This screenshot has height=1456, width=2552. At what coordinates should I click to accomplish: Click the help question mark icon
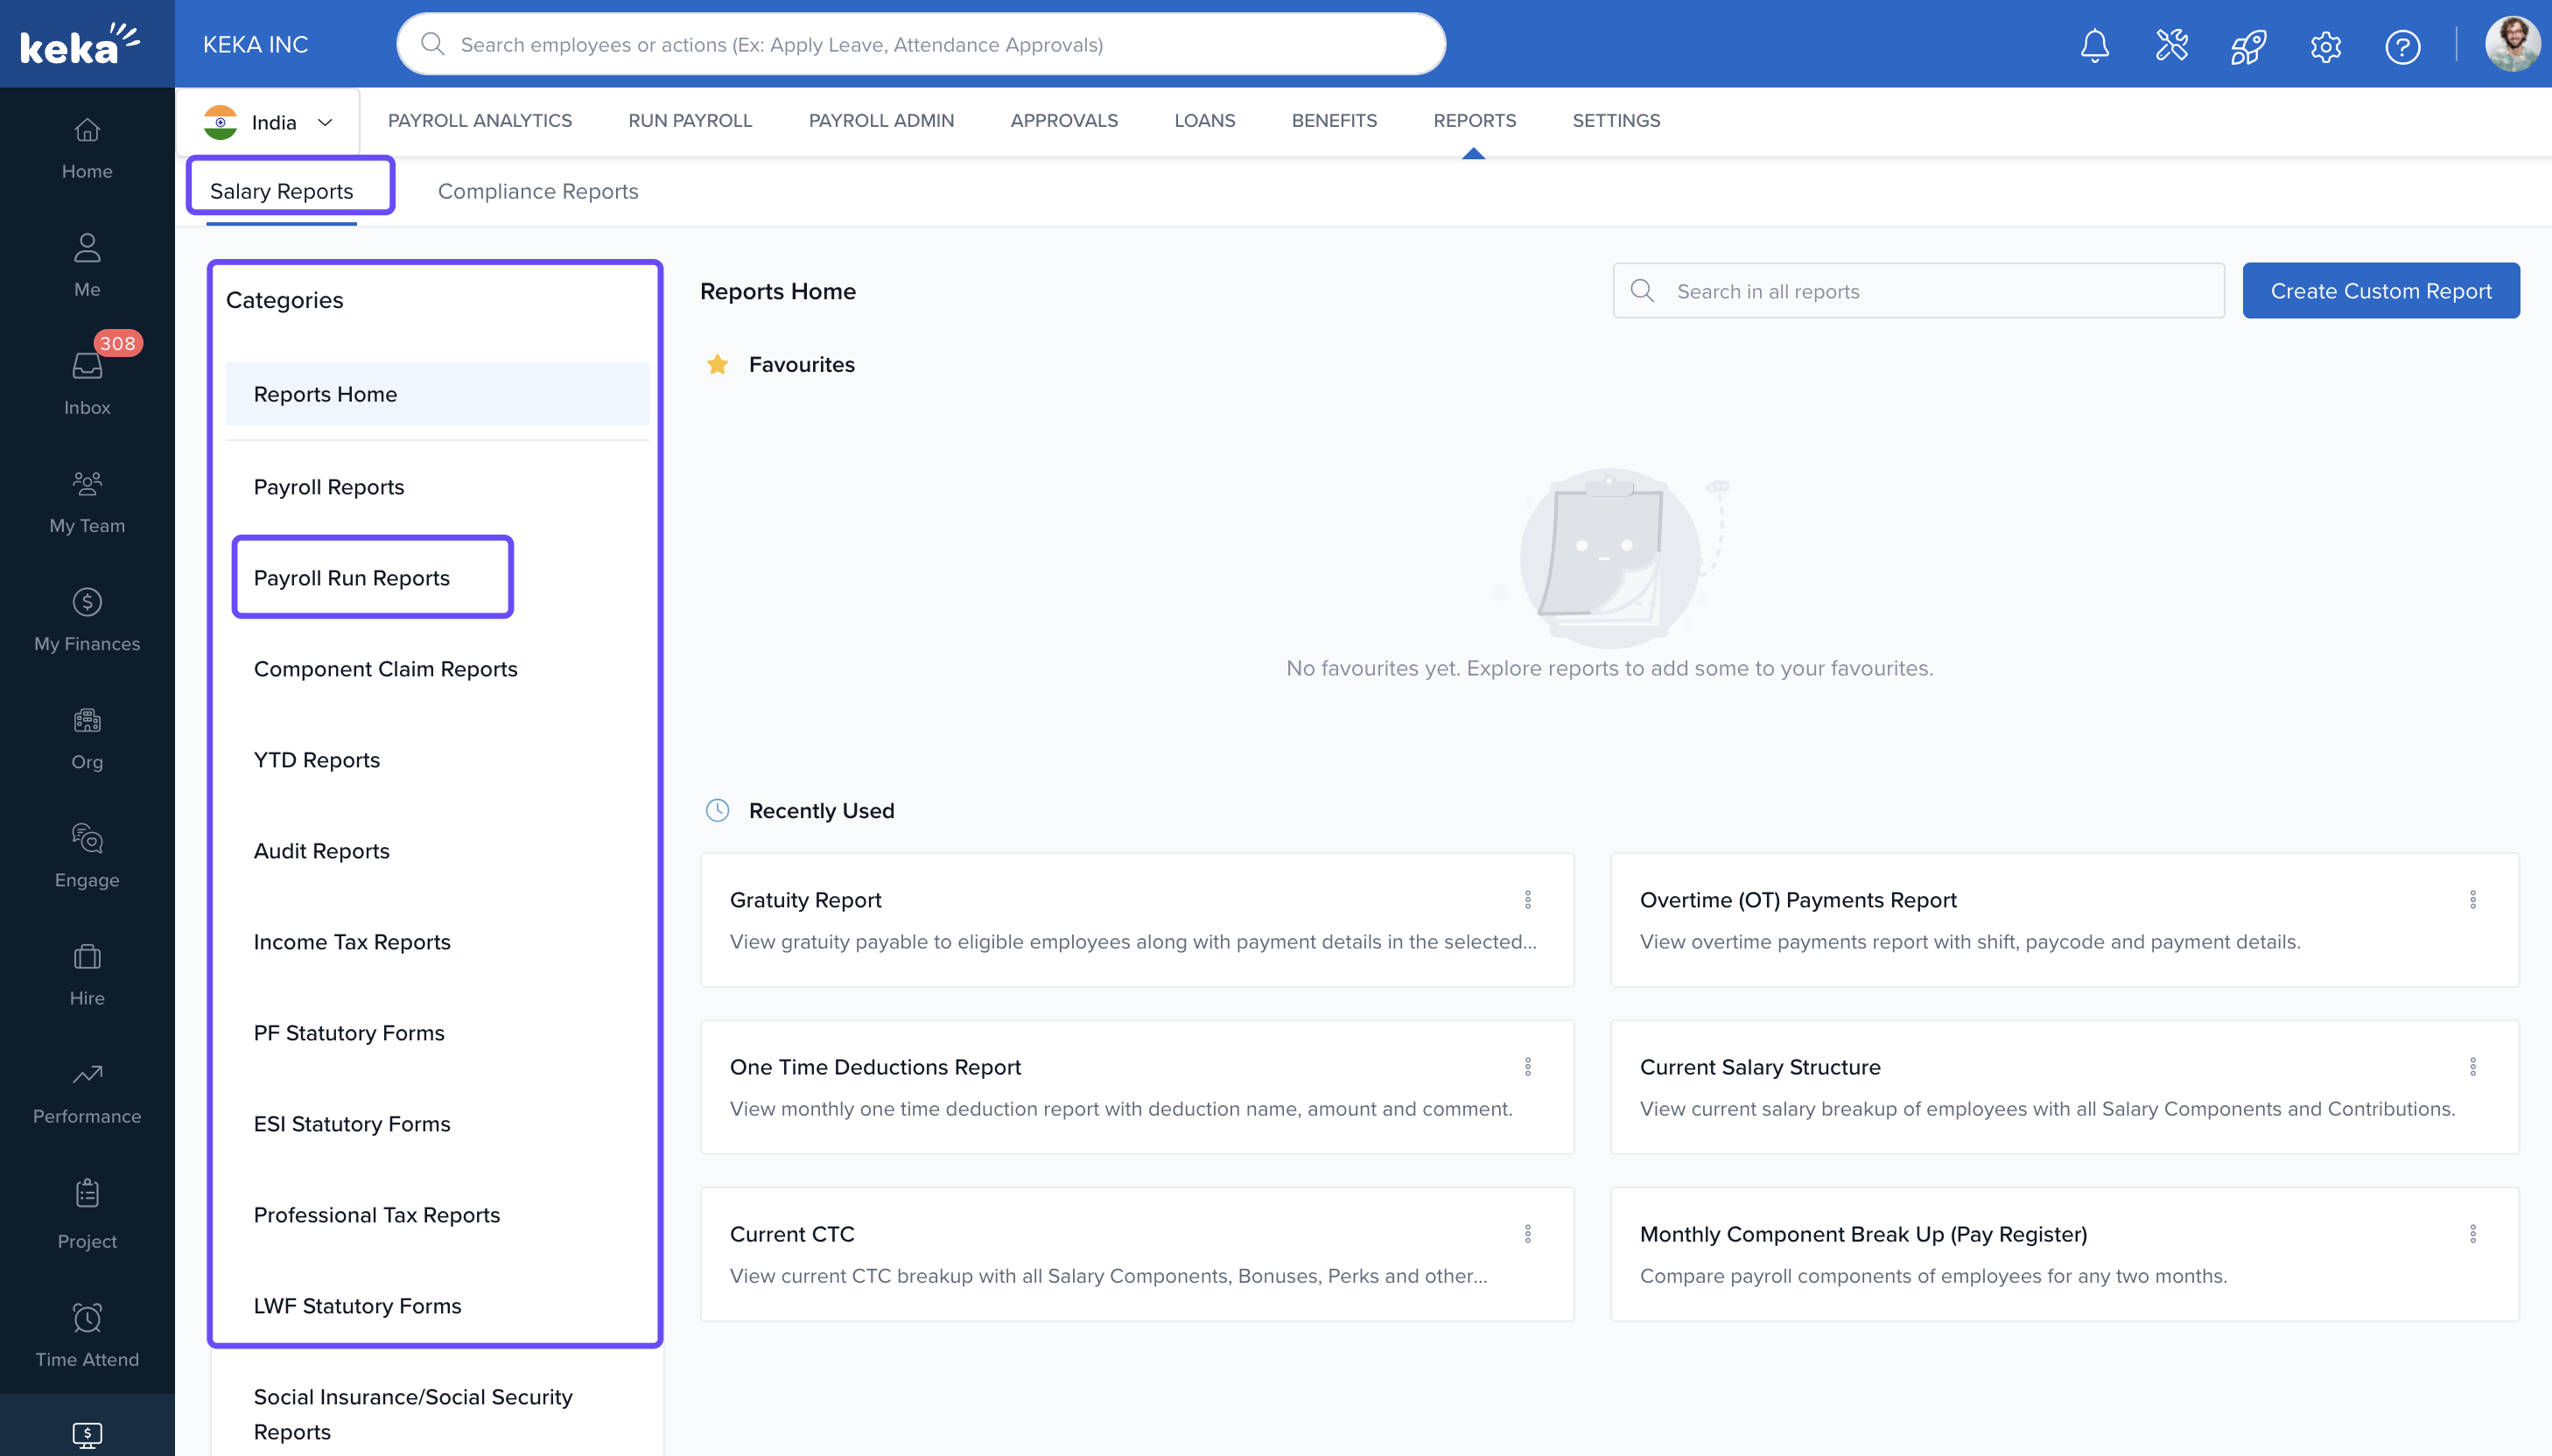point(2402,46)
